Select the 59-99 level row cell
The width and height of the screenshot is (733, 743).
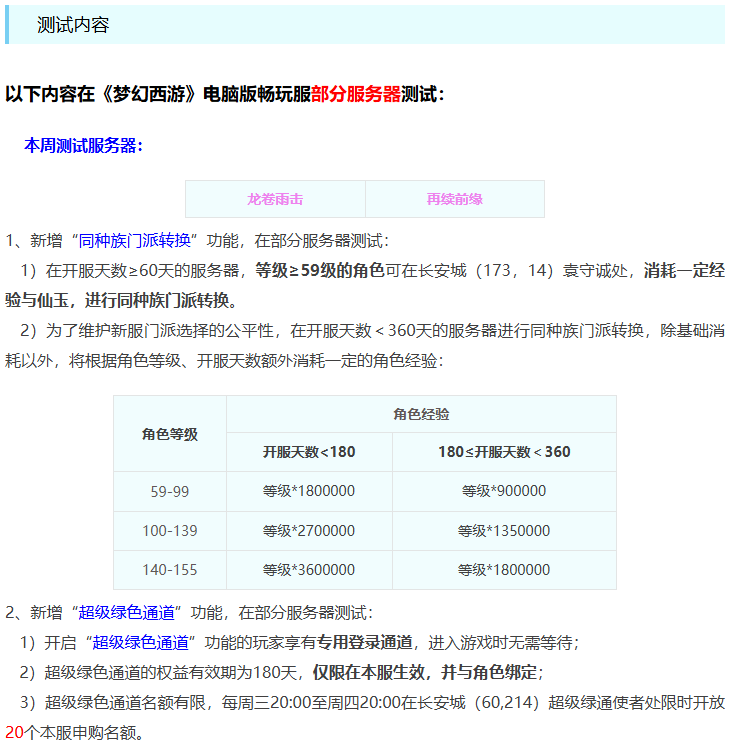[170, 491]
